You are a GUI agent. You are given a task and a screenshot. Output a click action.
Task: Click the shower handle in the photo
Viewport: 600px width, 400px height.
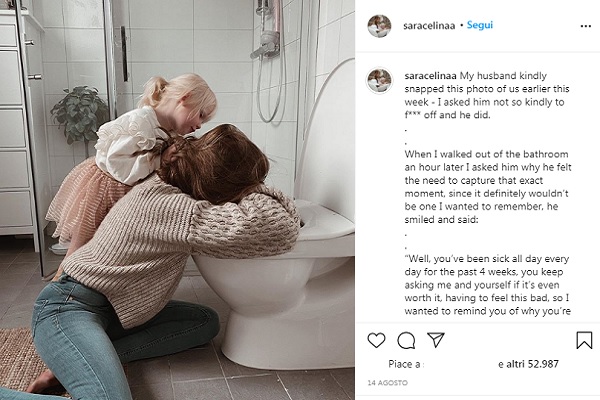[267, 46]
